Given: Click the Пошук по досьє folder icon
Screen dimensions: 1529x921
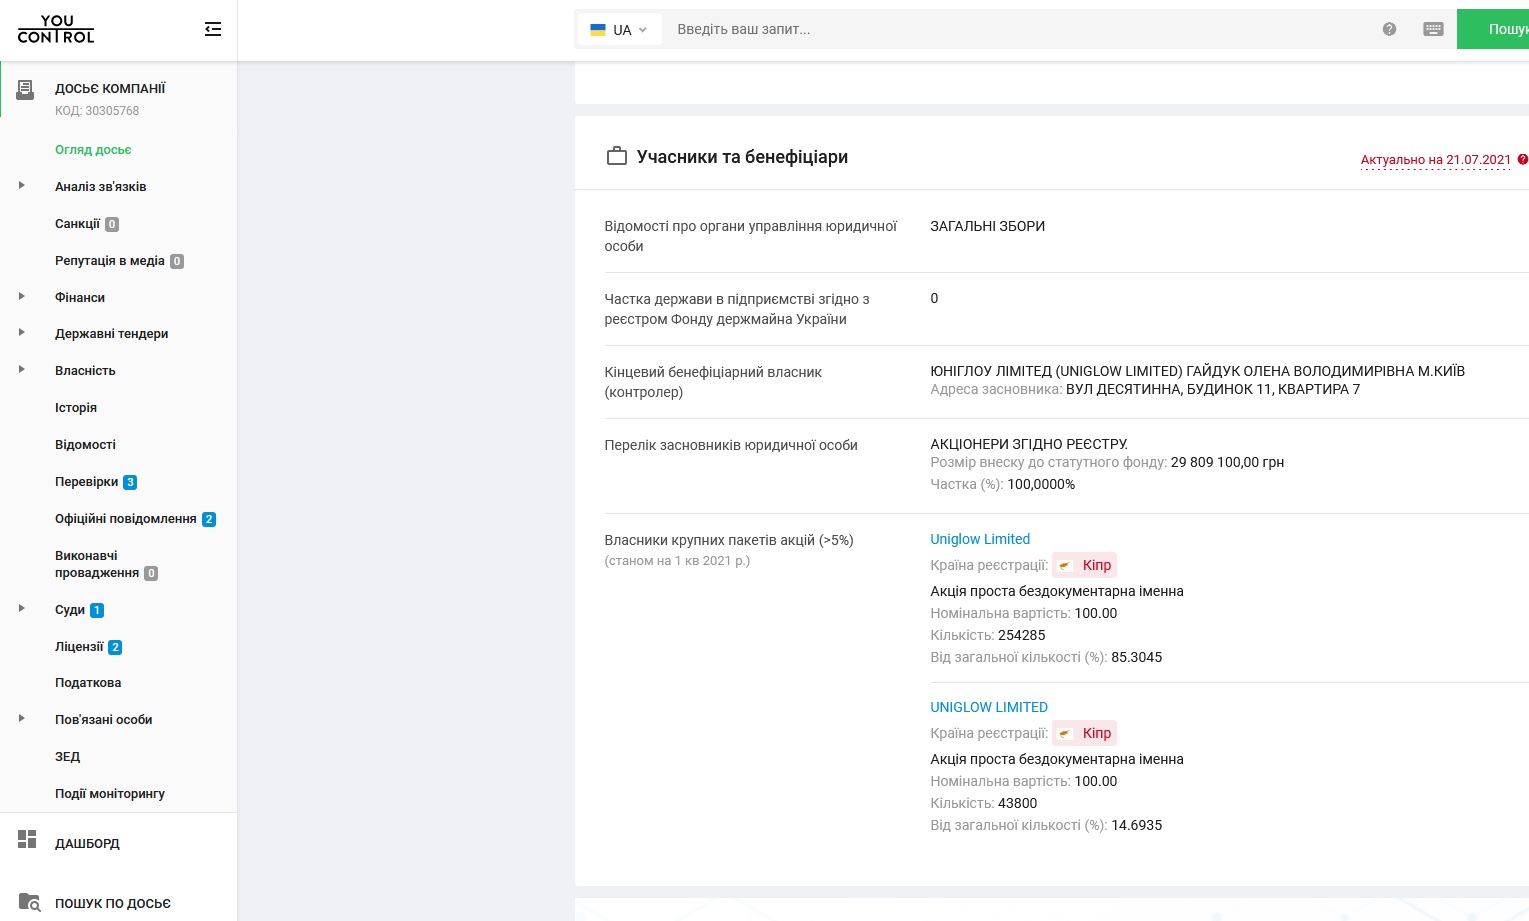Looking at the screenshot, I should [x=29, y=902].
